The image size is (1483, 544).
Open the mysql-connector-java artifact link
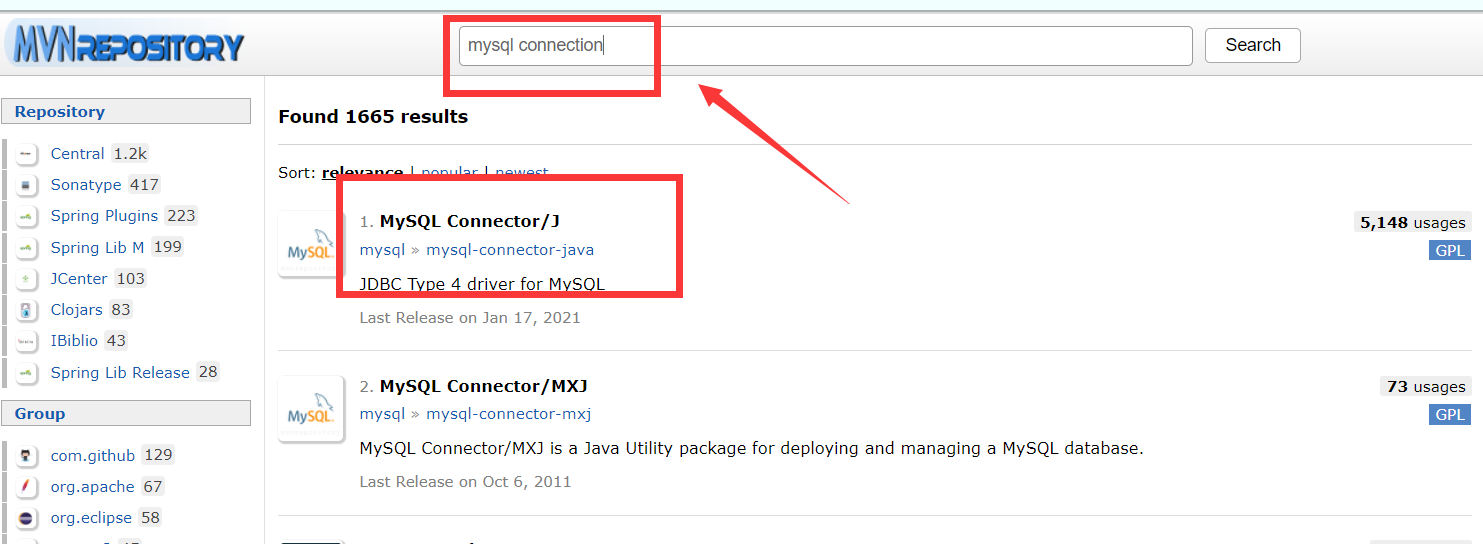click(510, 250)
